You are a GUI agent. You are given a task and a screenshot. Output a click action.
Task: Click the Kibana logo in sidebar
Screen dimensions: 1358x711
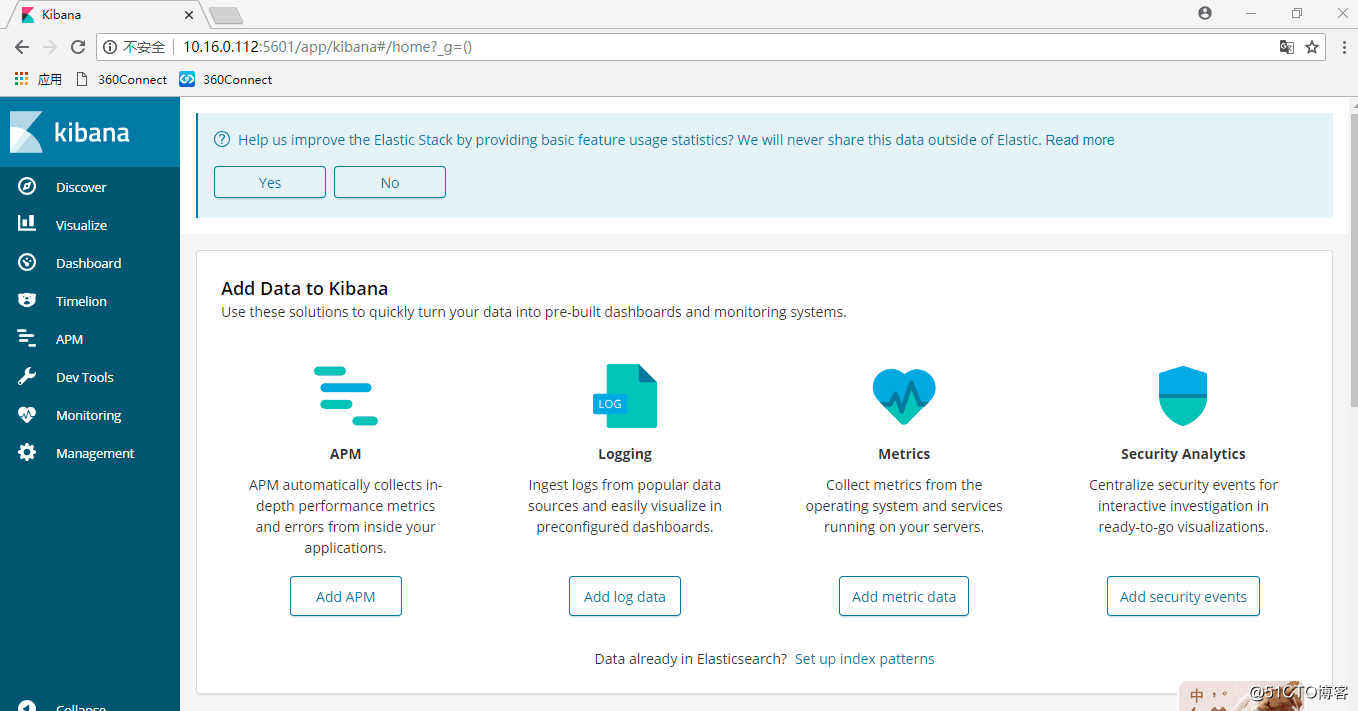coord(70,132)
